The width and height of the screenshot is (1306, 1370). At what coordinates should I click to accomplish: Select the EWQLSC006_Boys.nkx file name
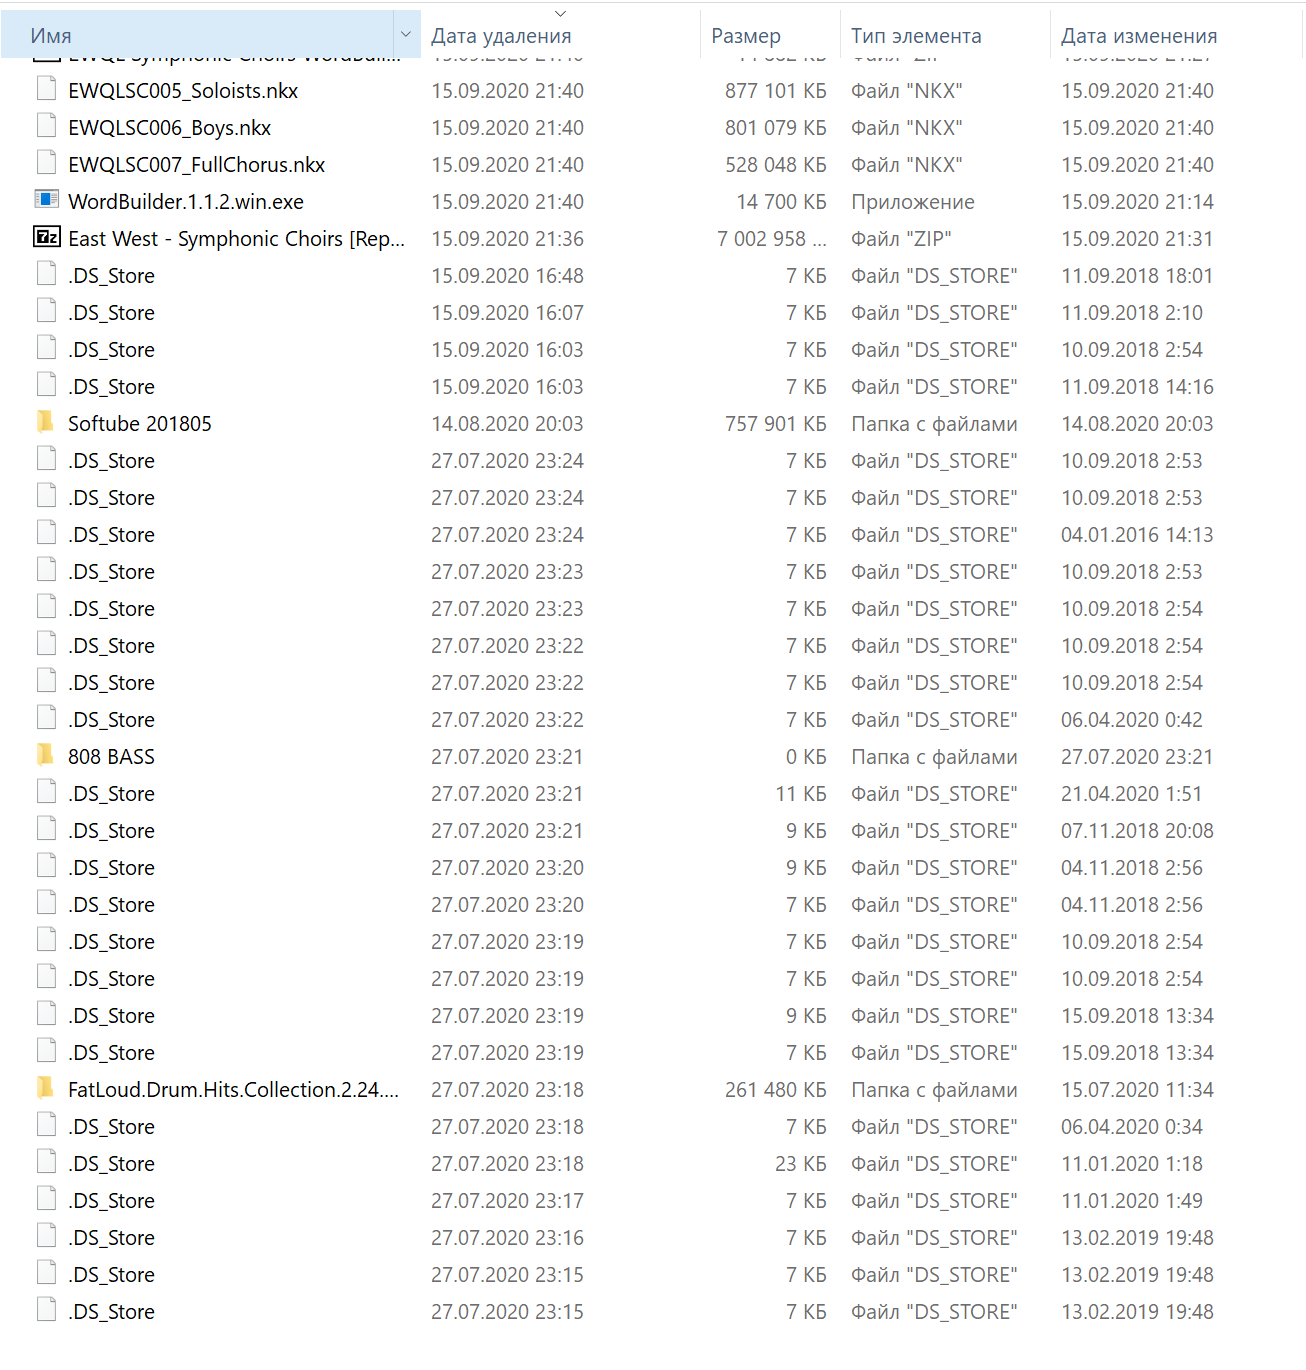(170, 128)
